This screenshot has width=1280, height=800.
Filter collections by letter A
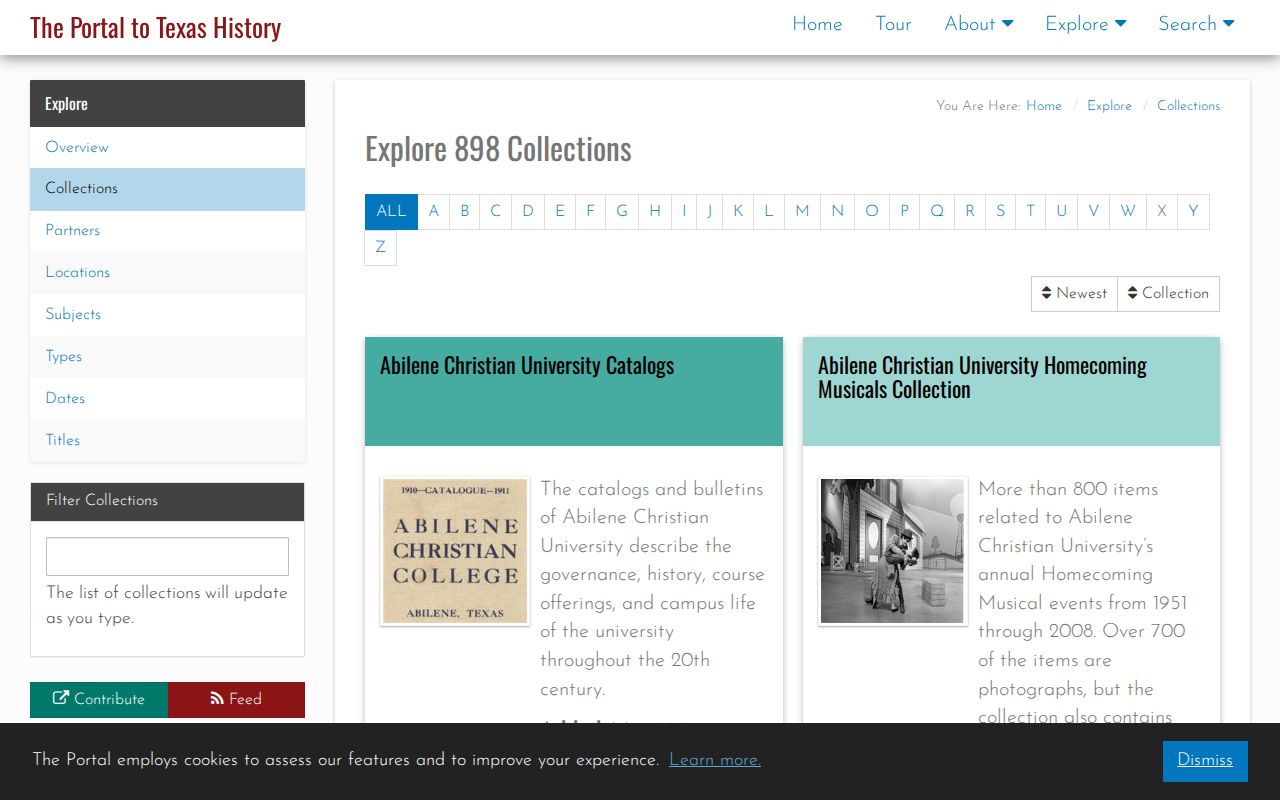click(x=433, y=212)
